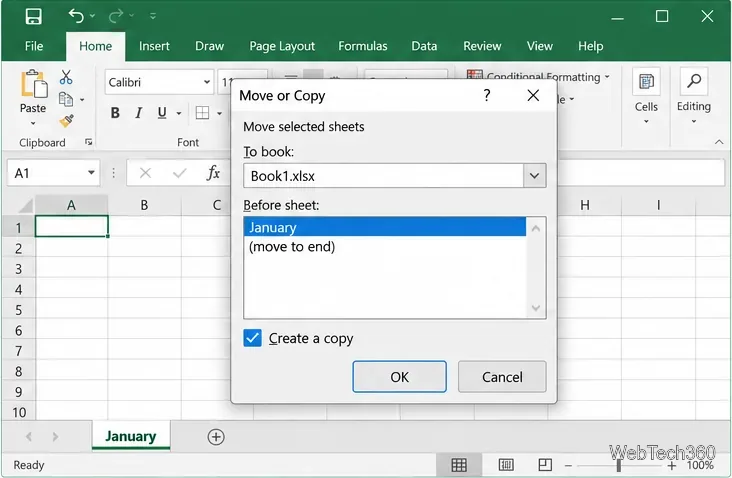Click the list scroll up arrow

[x=536, y=228]
